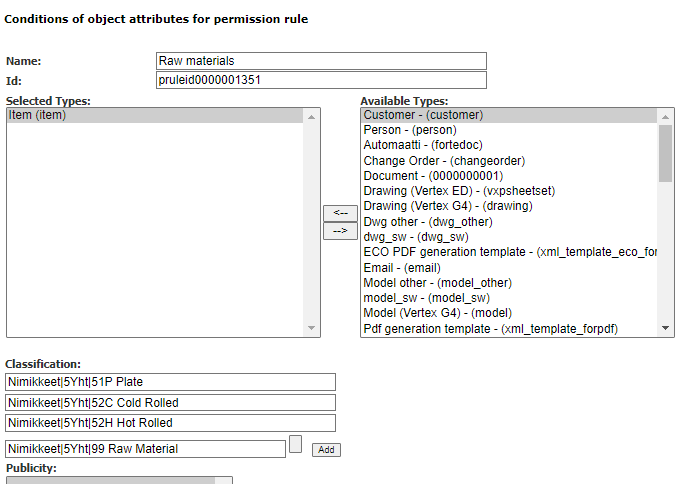The height and width of the screenshot is (484, 680).
Task: Edit the 51P Plate classification field
Action: pyautogui.click(x=170, y=382)
